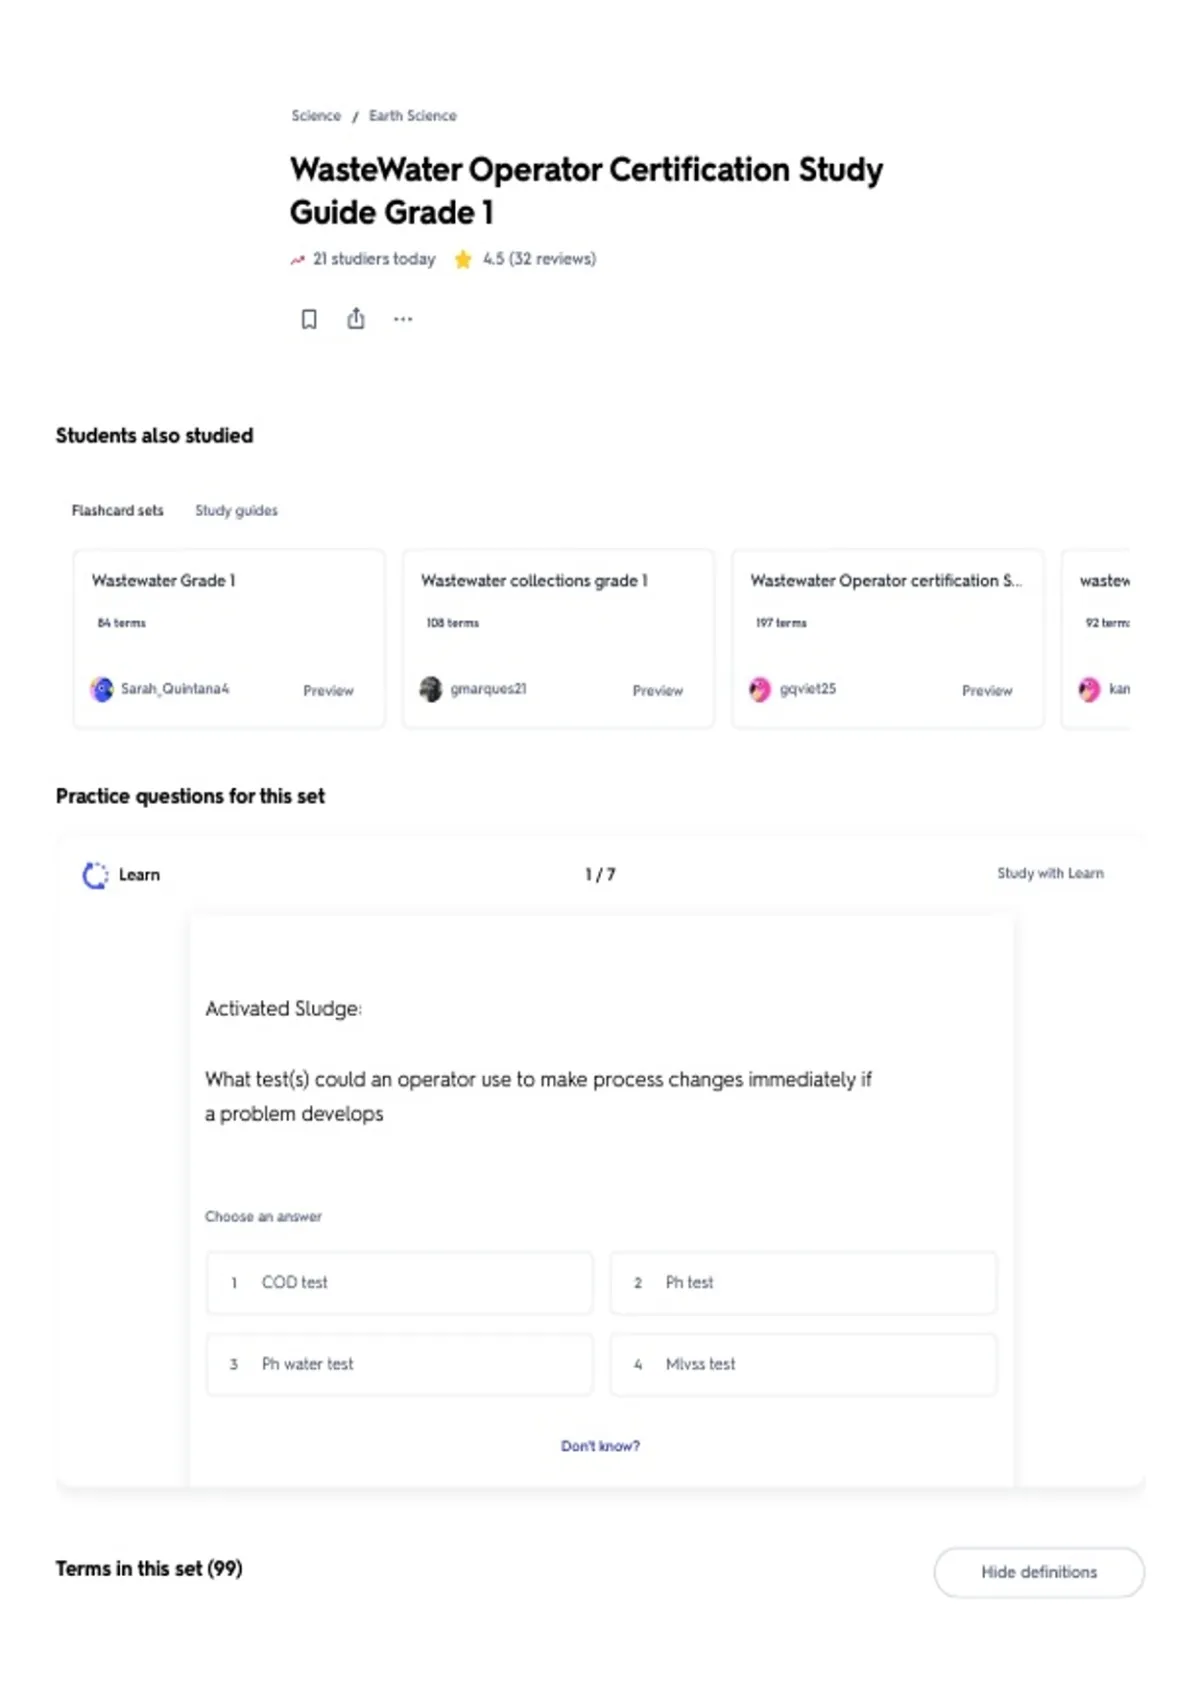Click the Earth Science breadcrumb link

point(413,116)
